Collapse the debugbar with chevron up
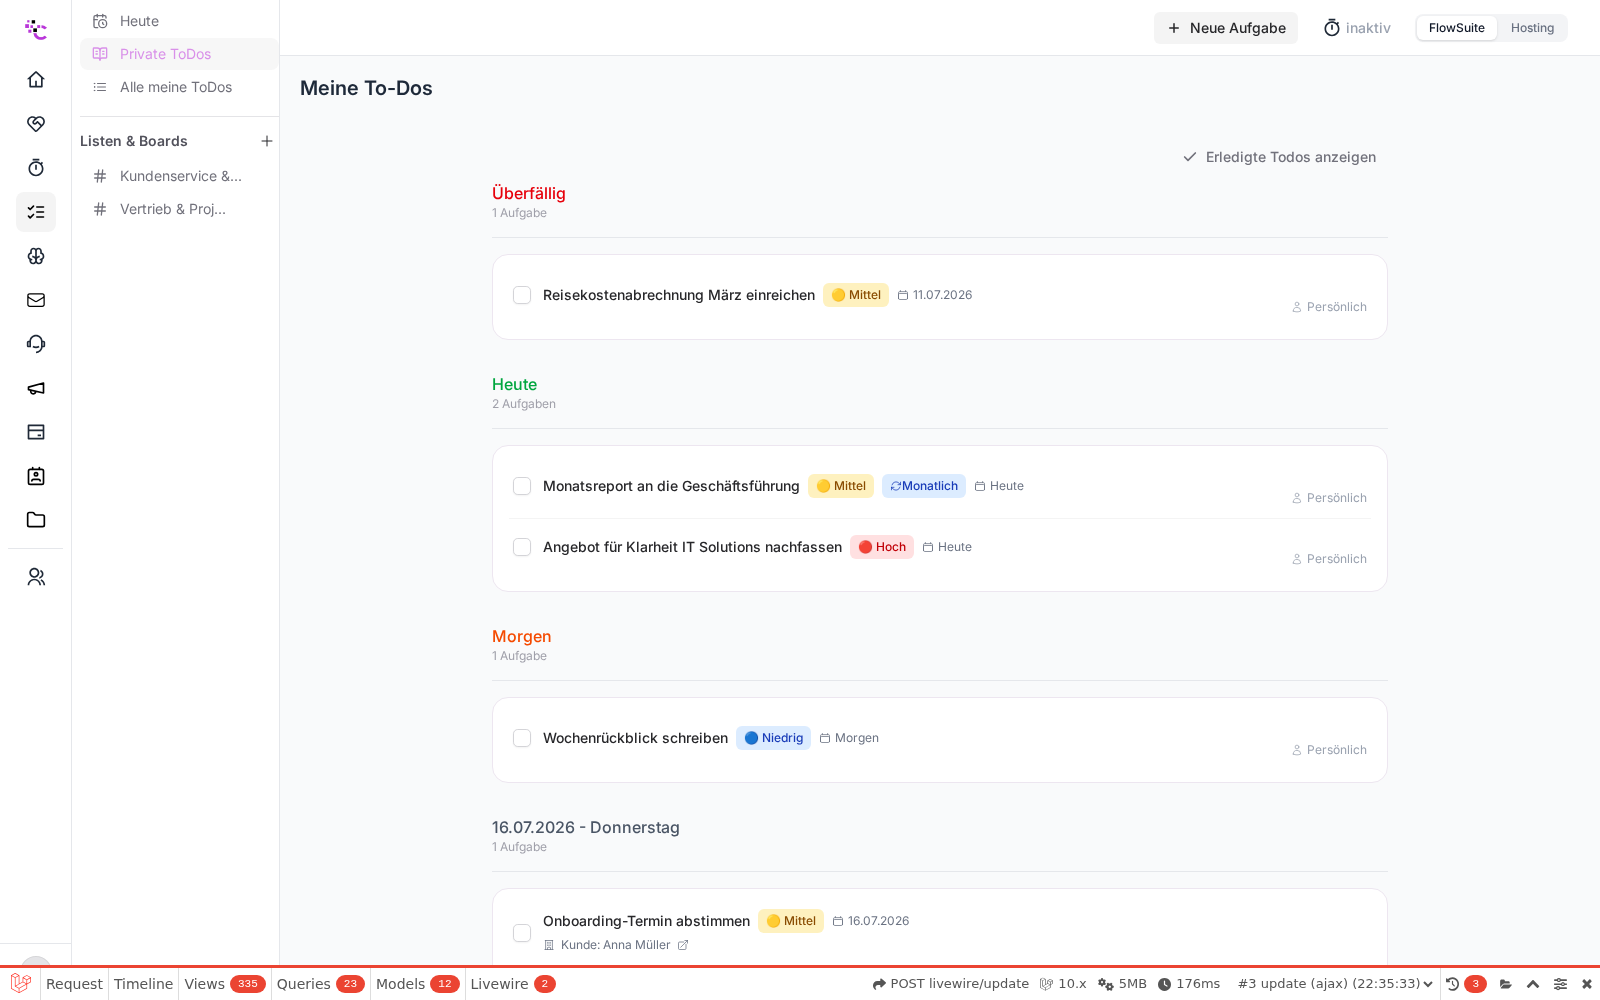This screenshot has height=1000, width=1600. pyautogui.click(x=1533, y=984)
